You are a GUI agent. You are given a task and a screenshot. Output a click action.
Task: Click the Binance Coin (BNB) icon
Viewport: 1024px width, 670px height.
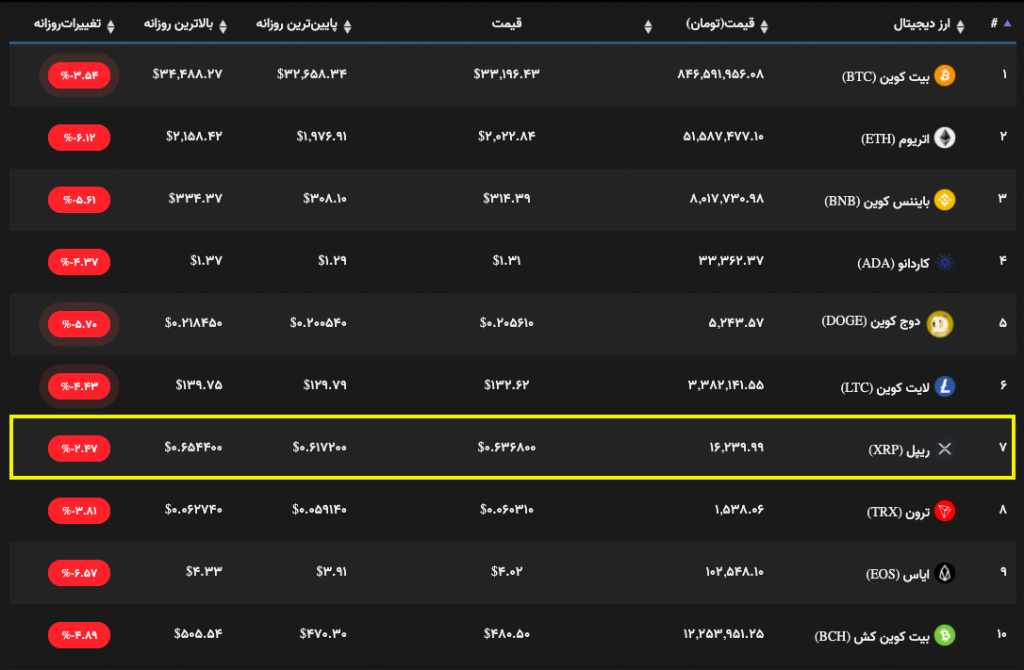click(944, 200)
